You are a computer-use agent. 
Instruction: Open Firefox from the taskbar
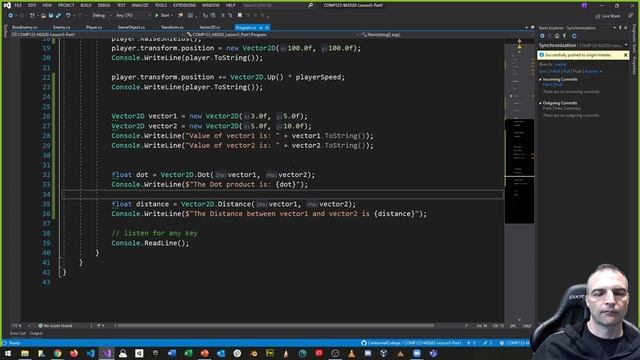pos(74,353)
